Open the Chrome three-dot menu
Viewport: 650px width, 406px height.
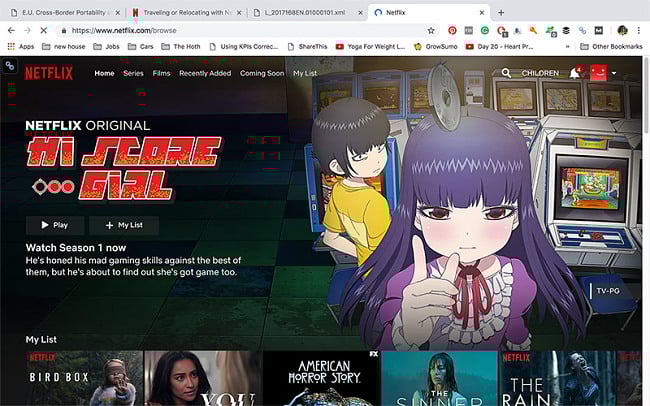point(639,30)
